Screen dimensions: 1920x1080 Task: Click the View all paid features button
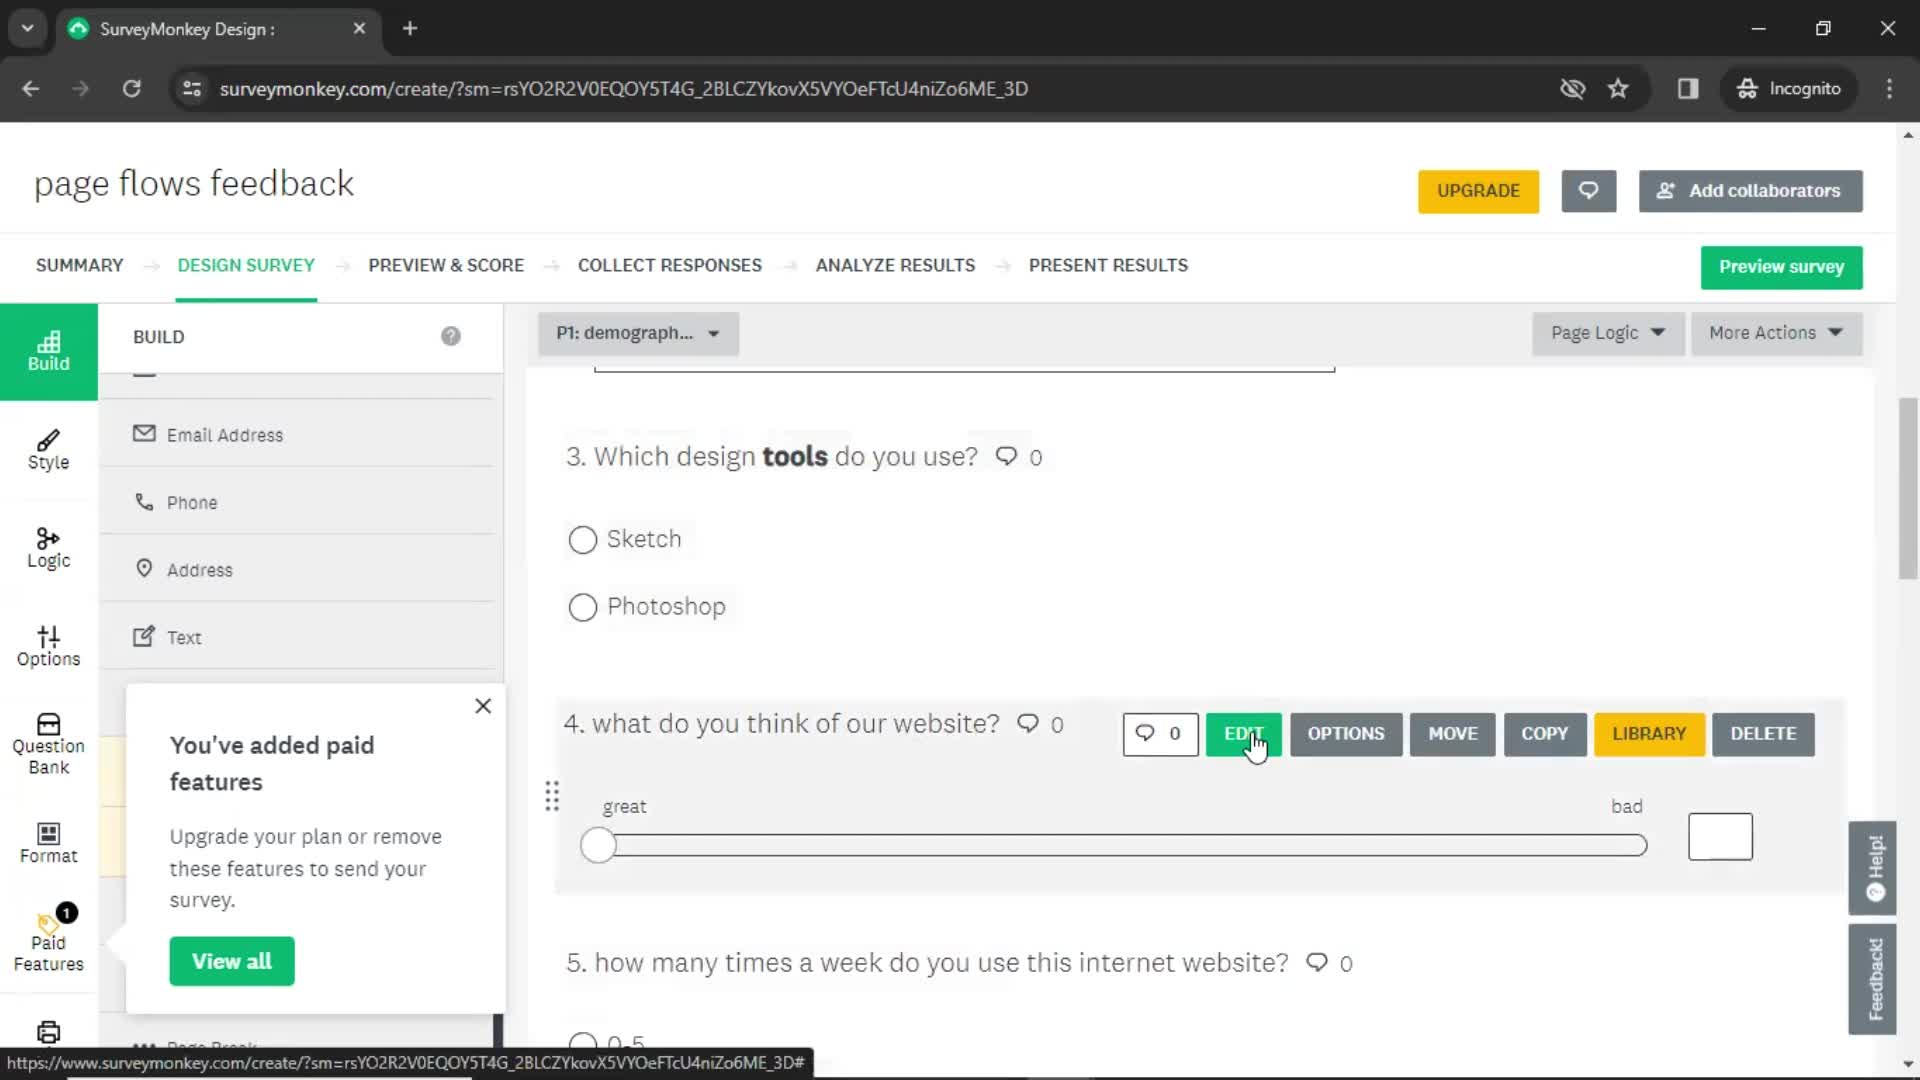231,961
